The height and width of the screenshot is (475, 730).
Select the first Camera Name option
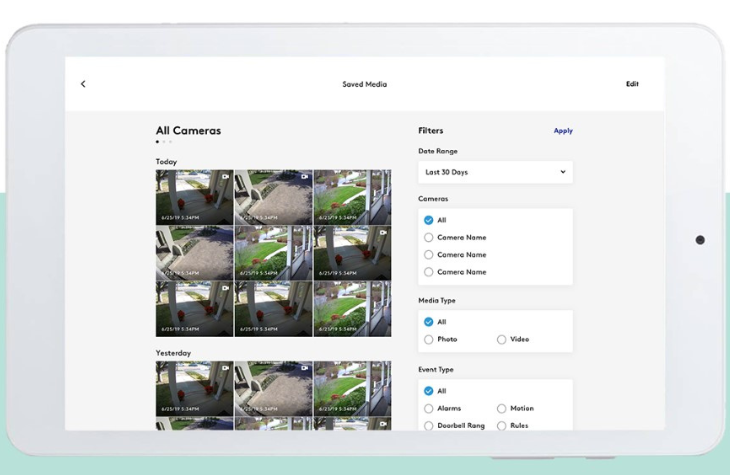click(429, 238)
